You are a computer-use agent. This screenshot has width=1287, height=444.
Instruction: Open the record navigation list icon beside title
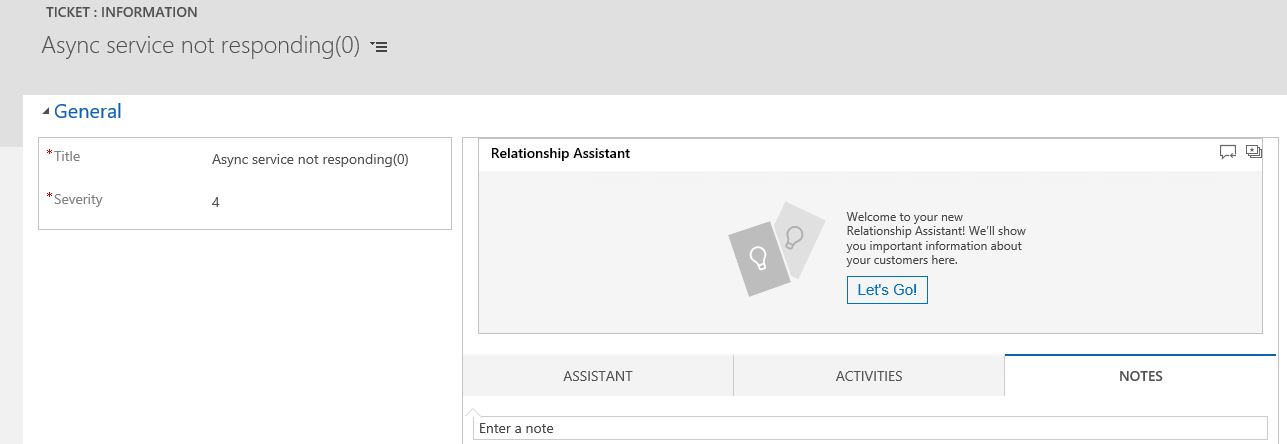[x=379, y=47]
